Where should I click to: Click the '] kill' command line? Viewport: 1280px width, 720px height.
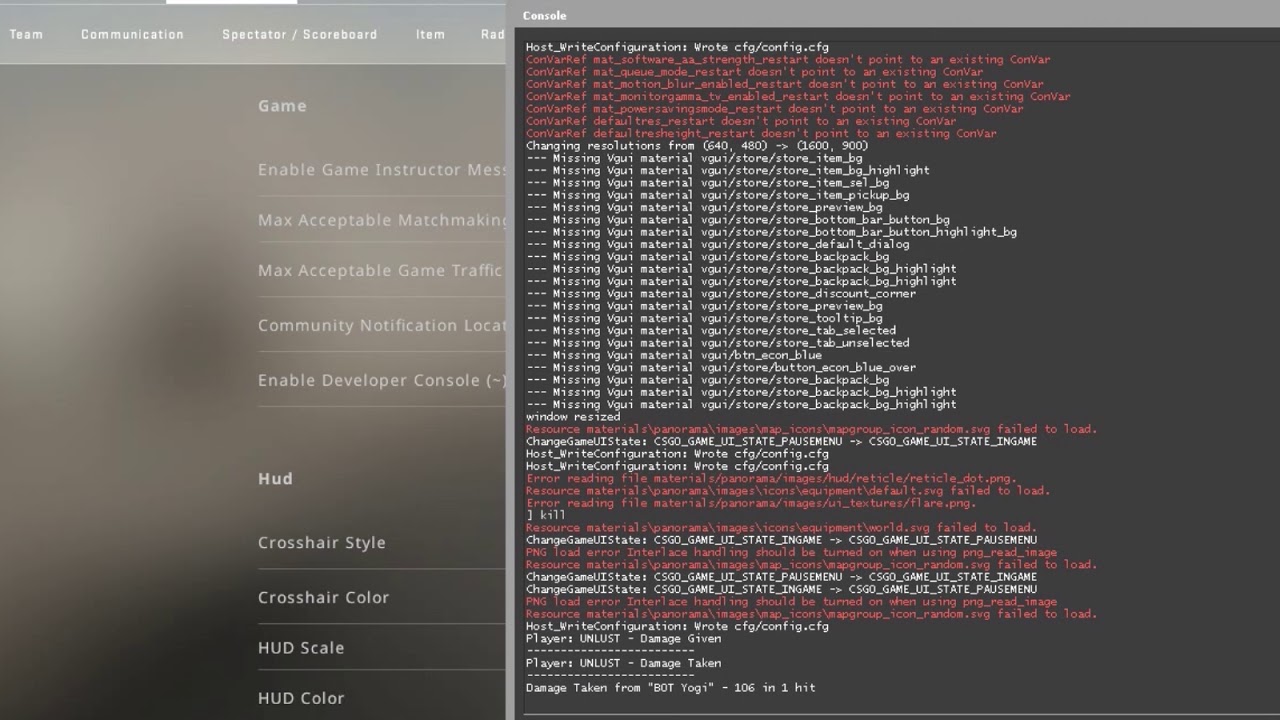point(545,515)
